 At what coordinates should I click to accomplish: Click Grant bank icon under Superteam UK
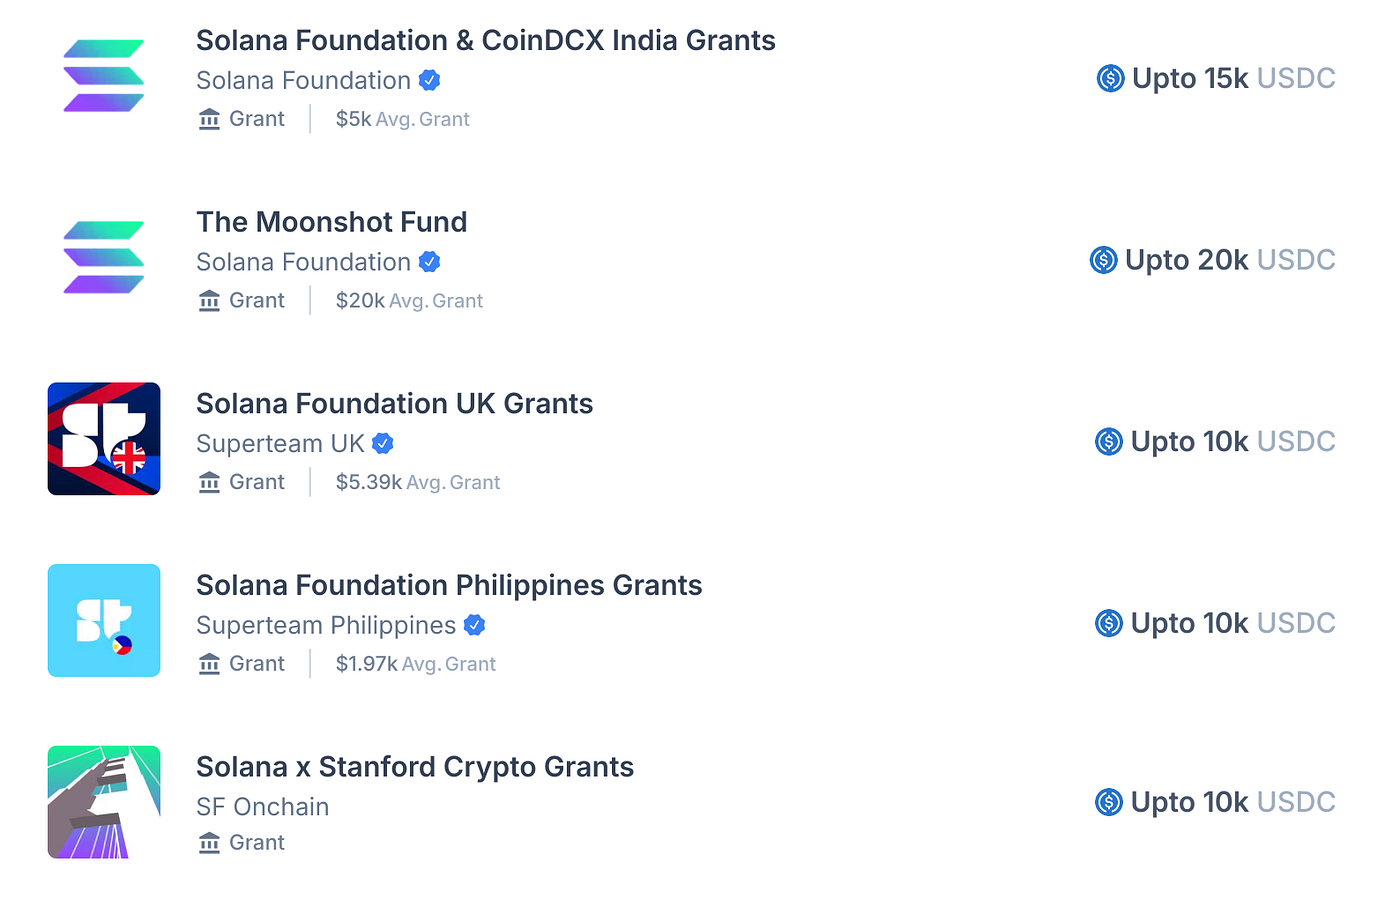point(209,482)
